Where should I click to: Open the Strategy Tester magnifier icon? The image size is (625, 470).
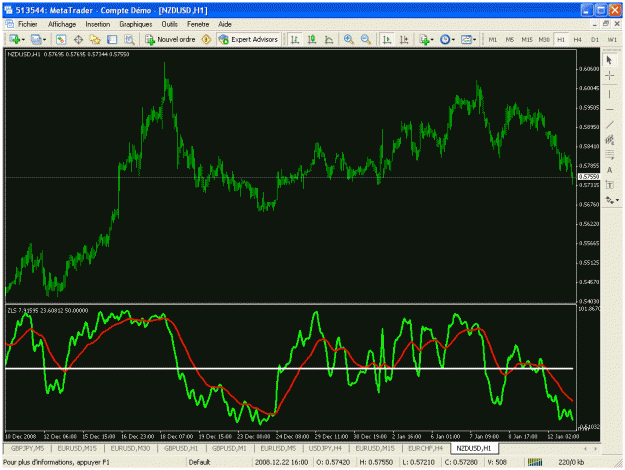coord(129,39)
